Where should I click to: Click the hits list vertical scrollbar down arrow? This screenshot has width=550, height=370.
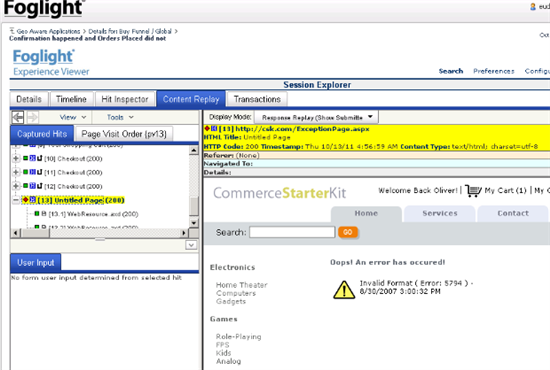(x=194, y=223)
